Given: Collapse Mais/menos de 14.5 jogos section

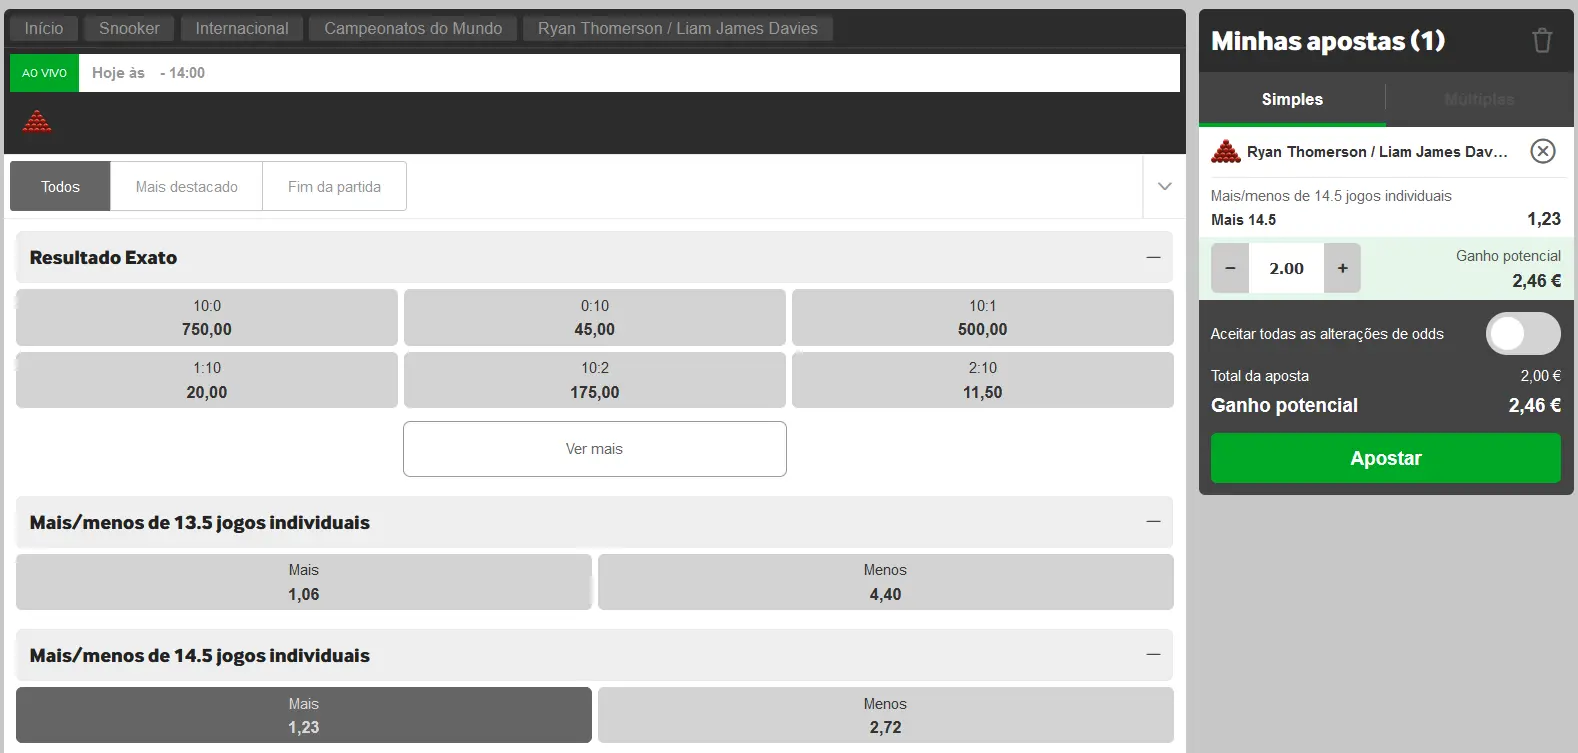Looking at the screenshot, I should coord(1153,655).
